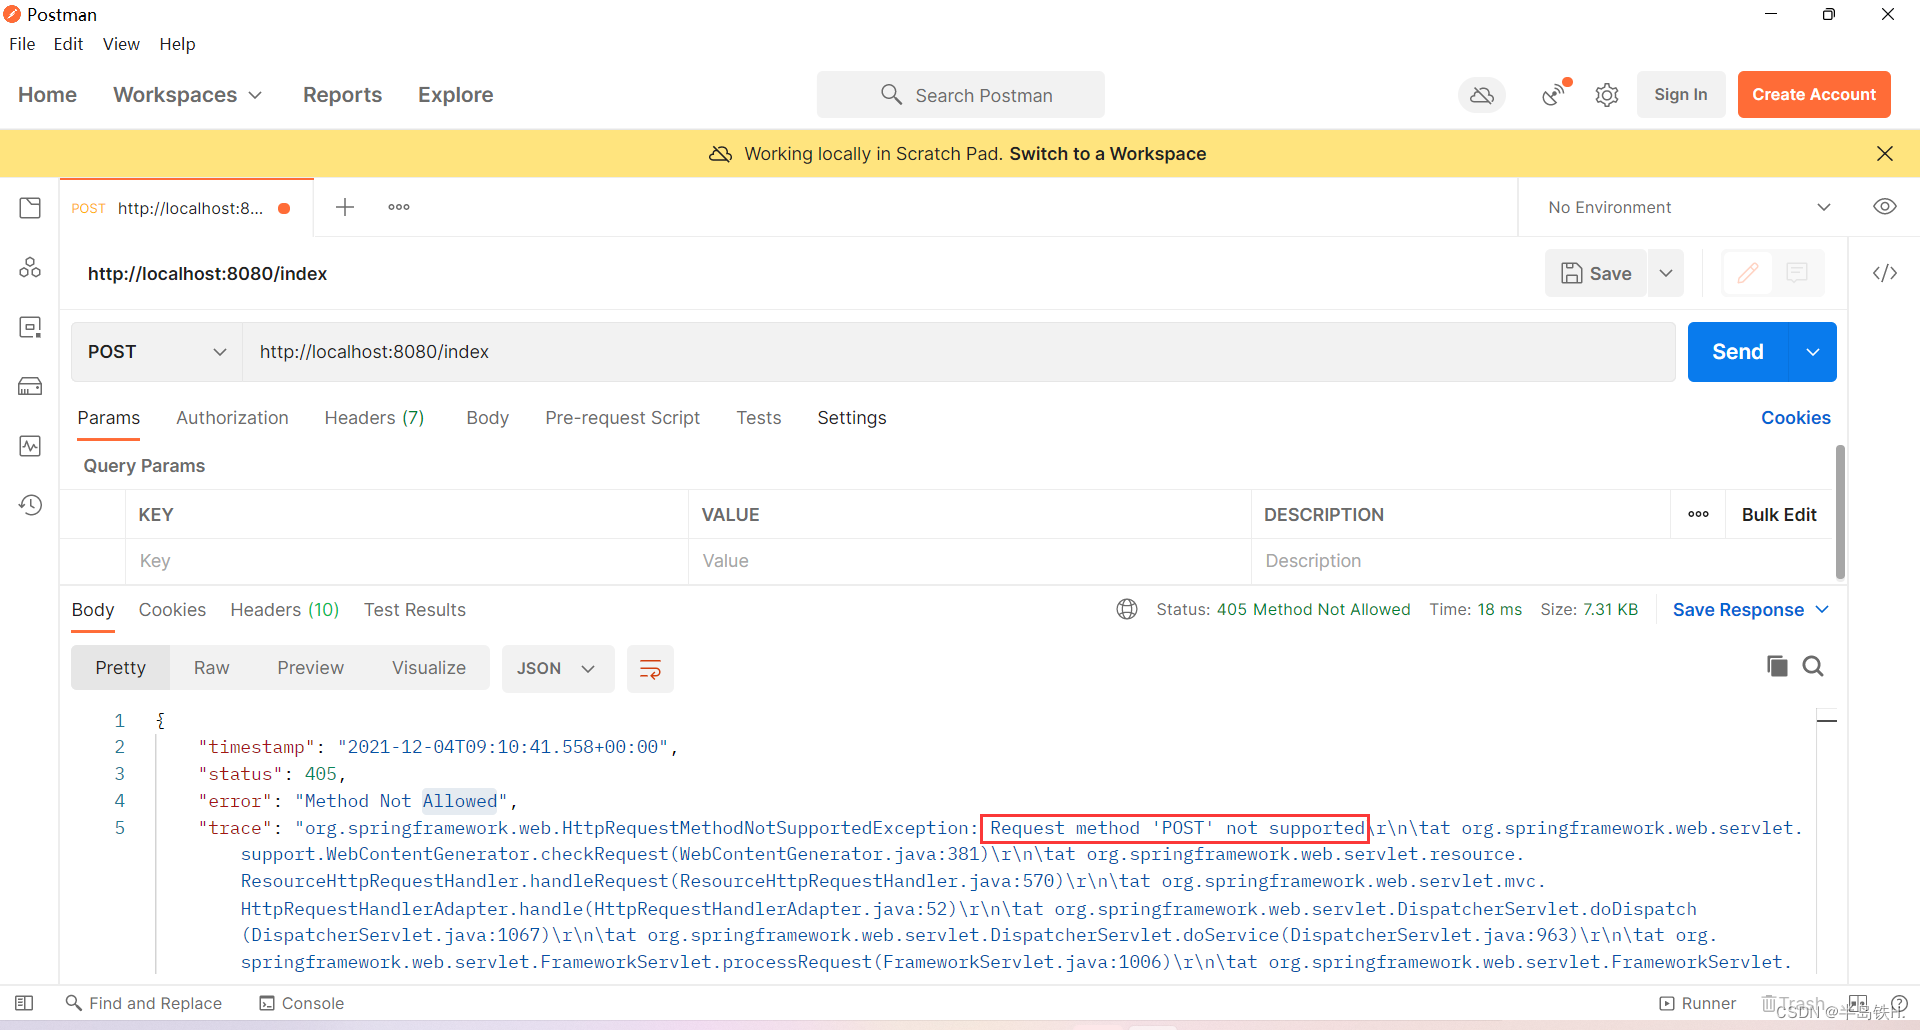The height and width of the screenshot is (1030, 1920).
Task: Open the help question mark icon
Action: (1899, 1003)
